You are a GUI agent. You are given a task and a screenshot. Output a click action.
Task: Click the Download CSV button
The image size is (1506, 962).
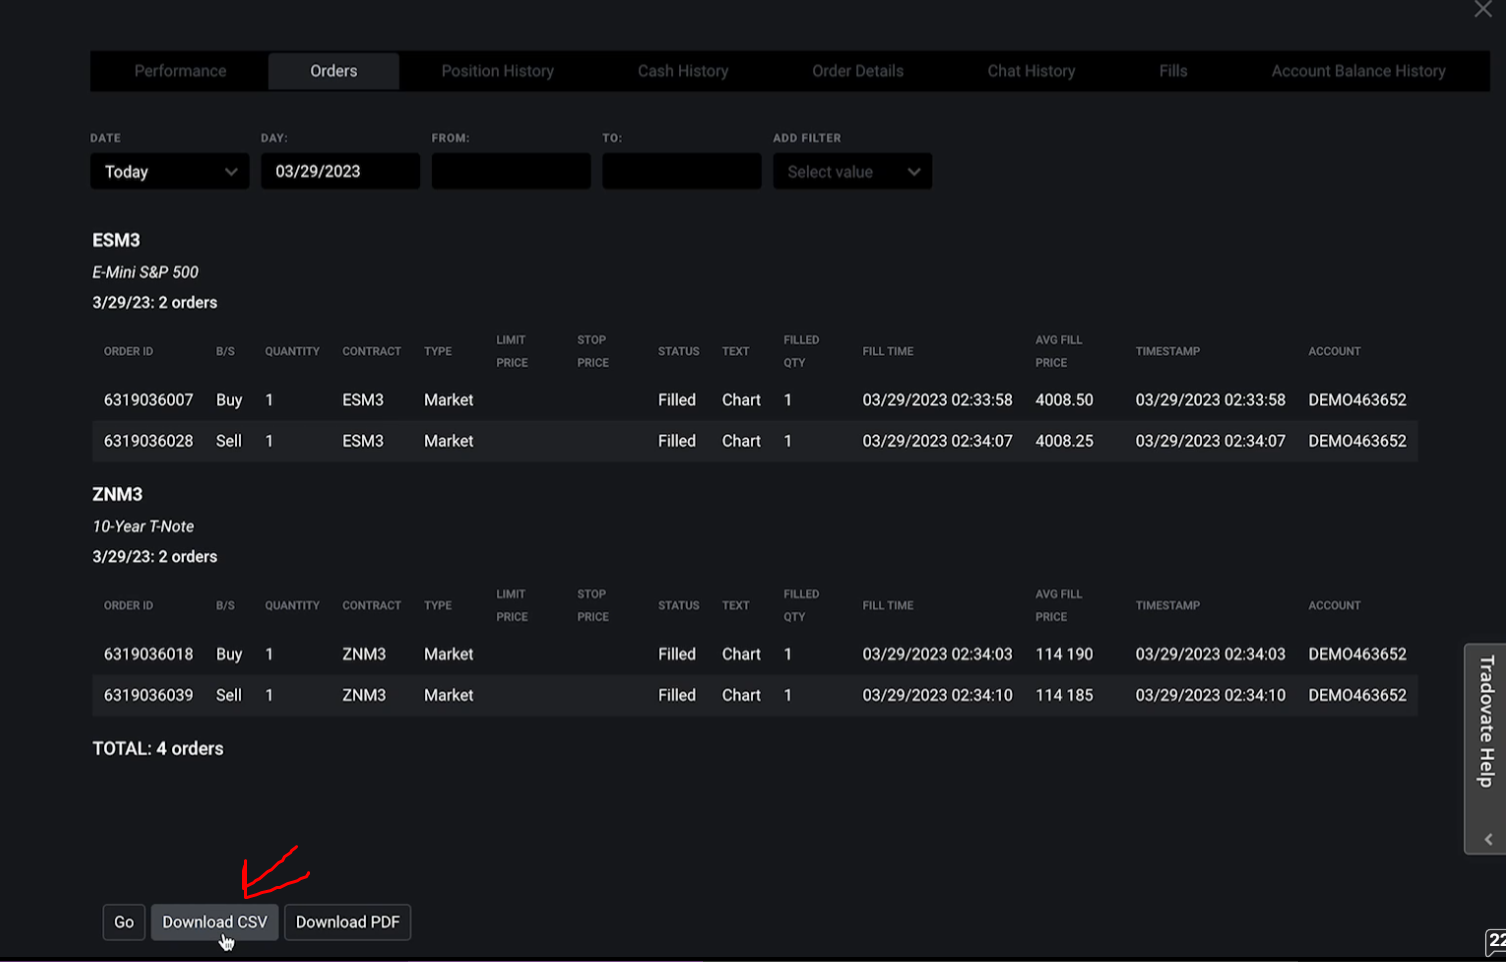pyautogui.click(x=214, y=922)
